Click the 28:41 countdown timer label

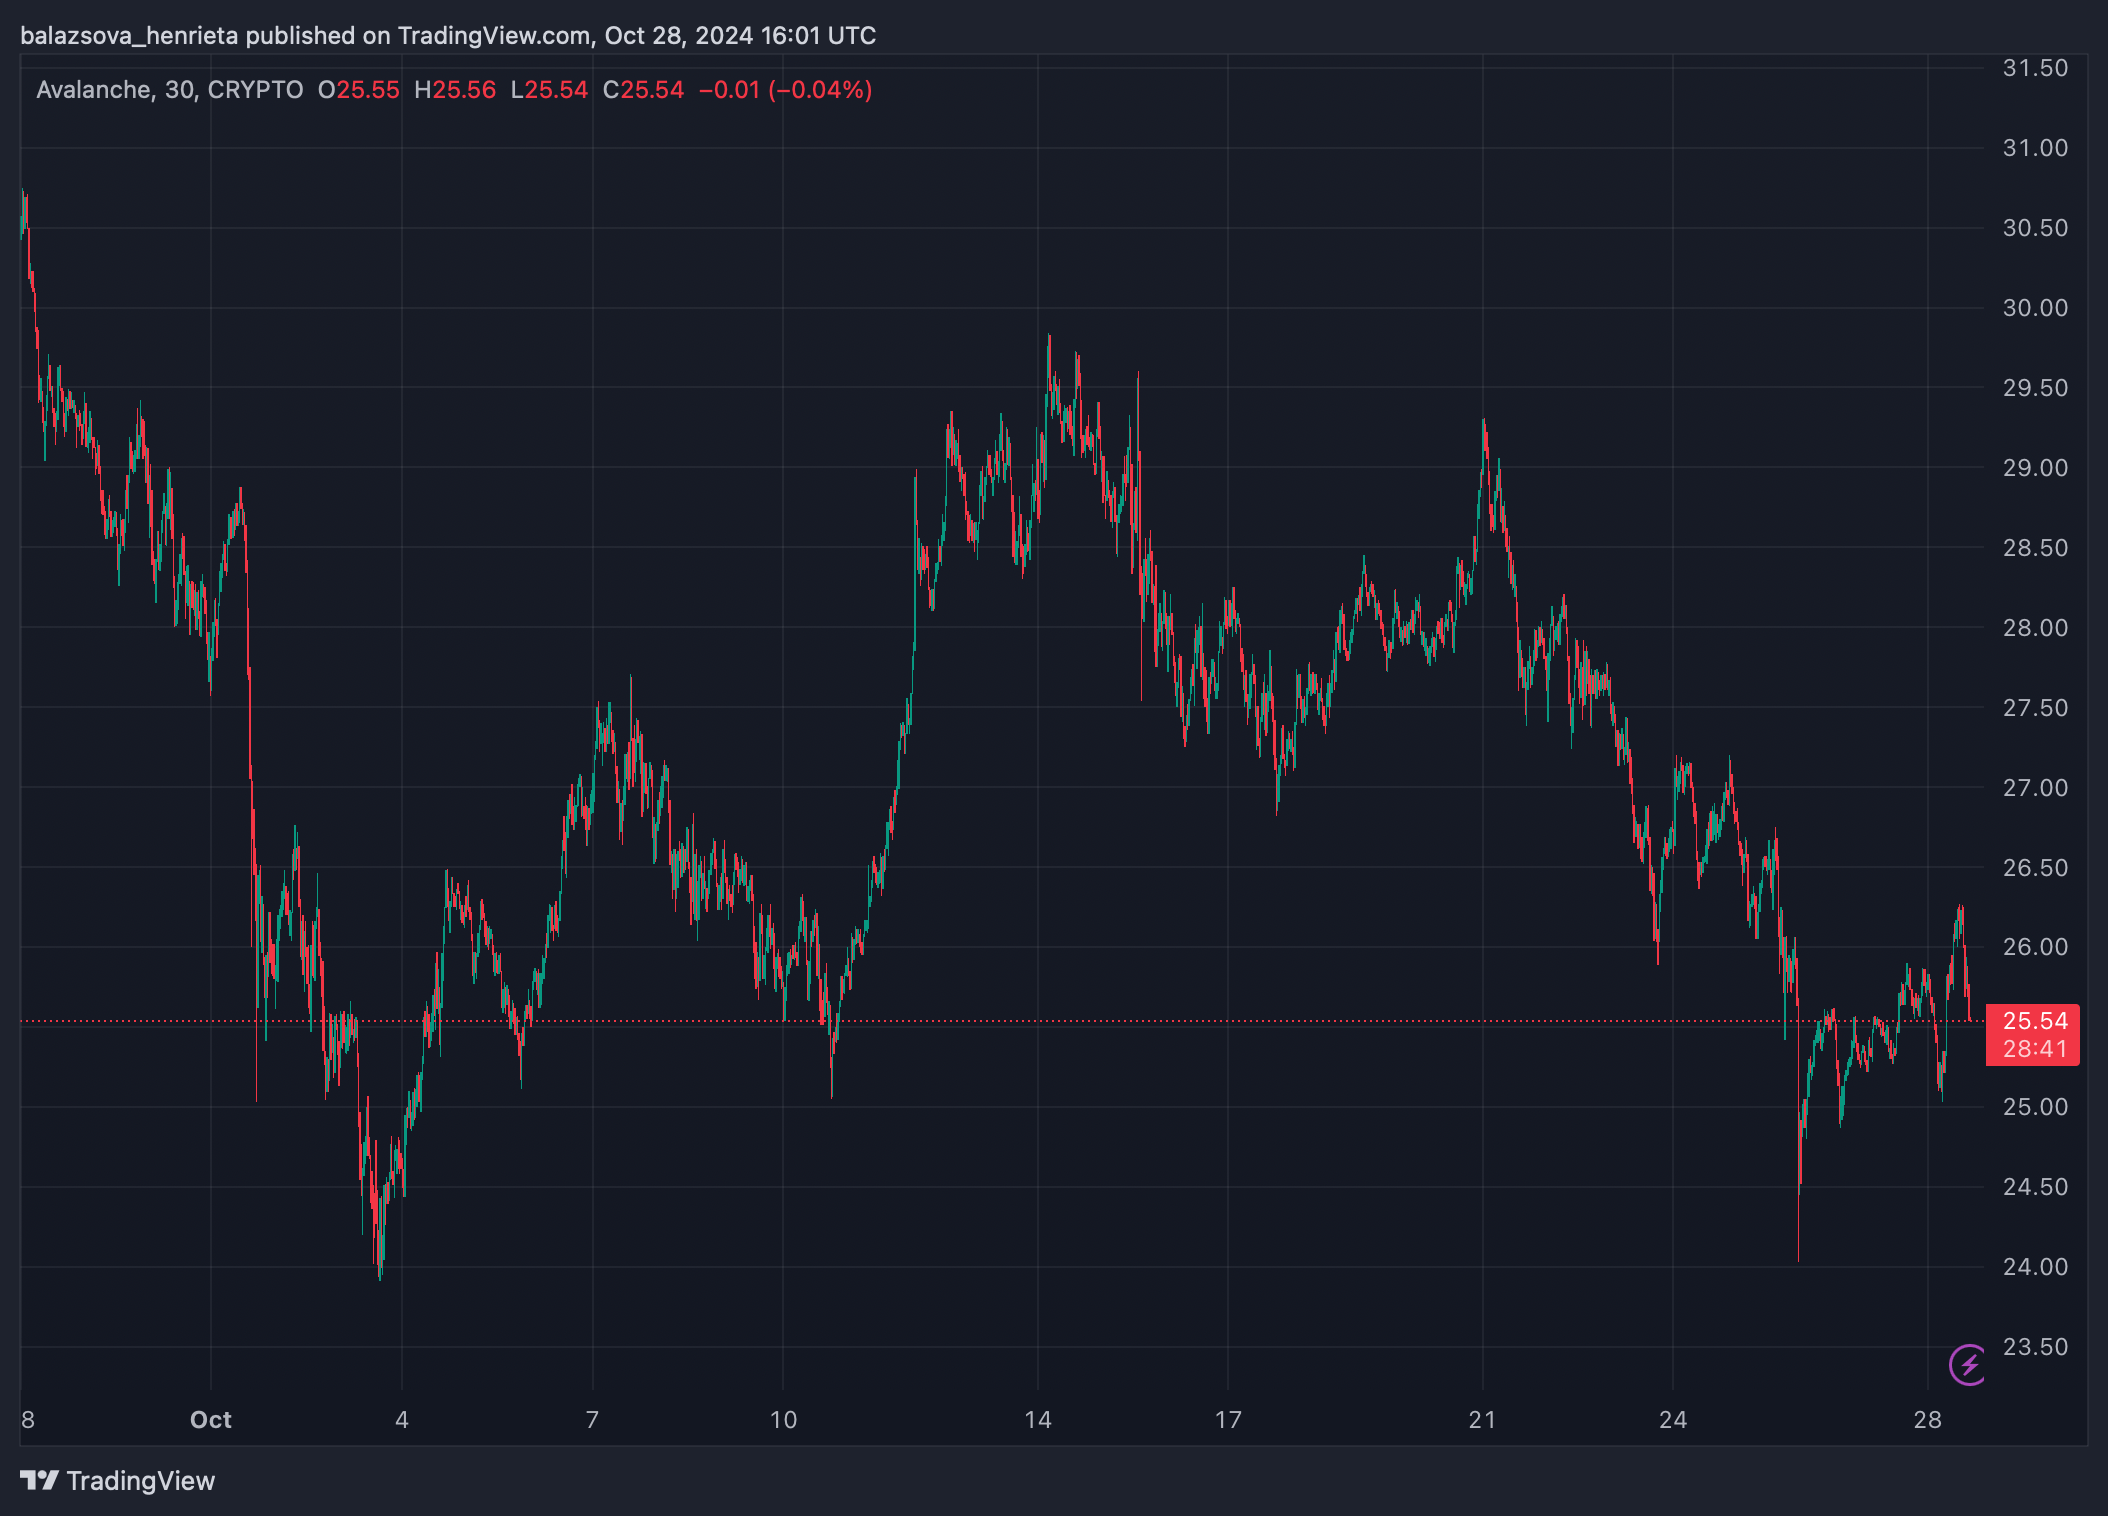pos(2034,1049)
